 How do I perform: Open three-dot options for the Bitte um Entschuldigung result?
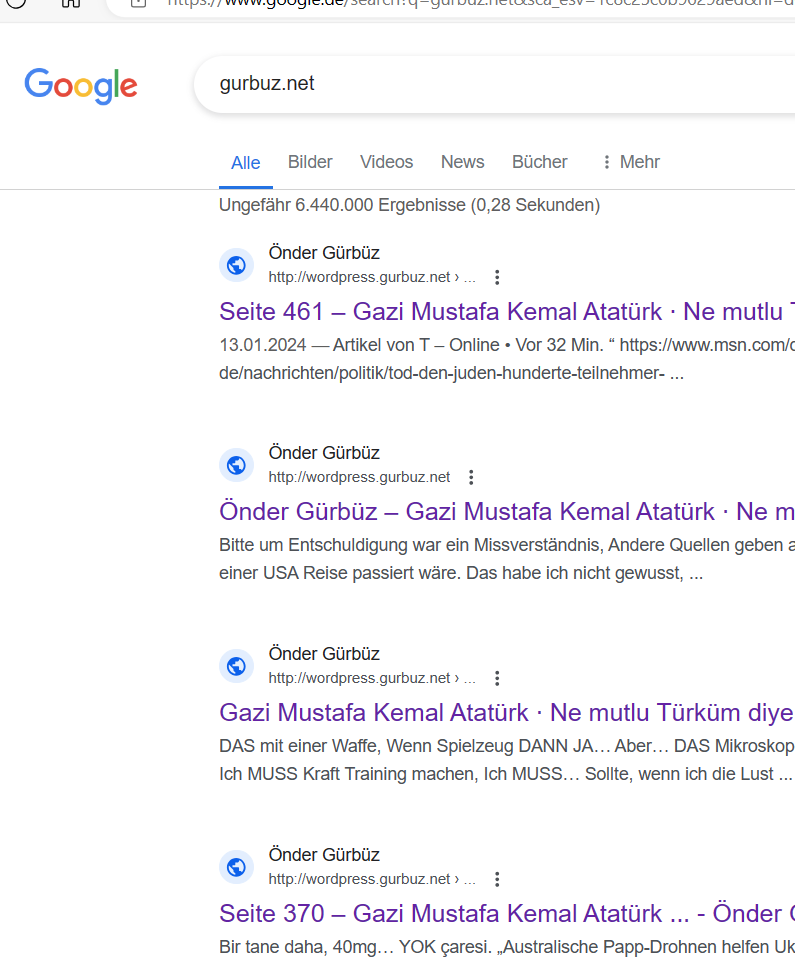click(471, 477)
